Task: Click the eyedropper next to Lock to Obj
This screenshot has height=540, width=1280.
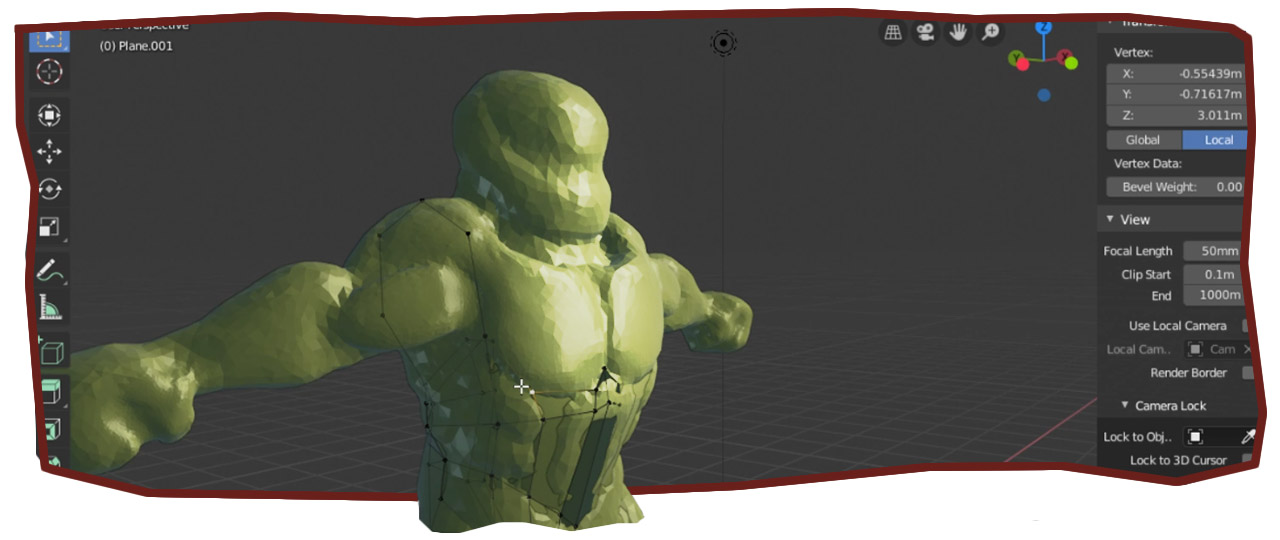Action: pyautogui.click(x=1247, y=437)
